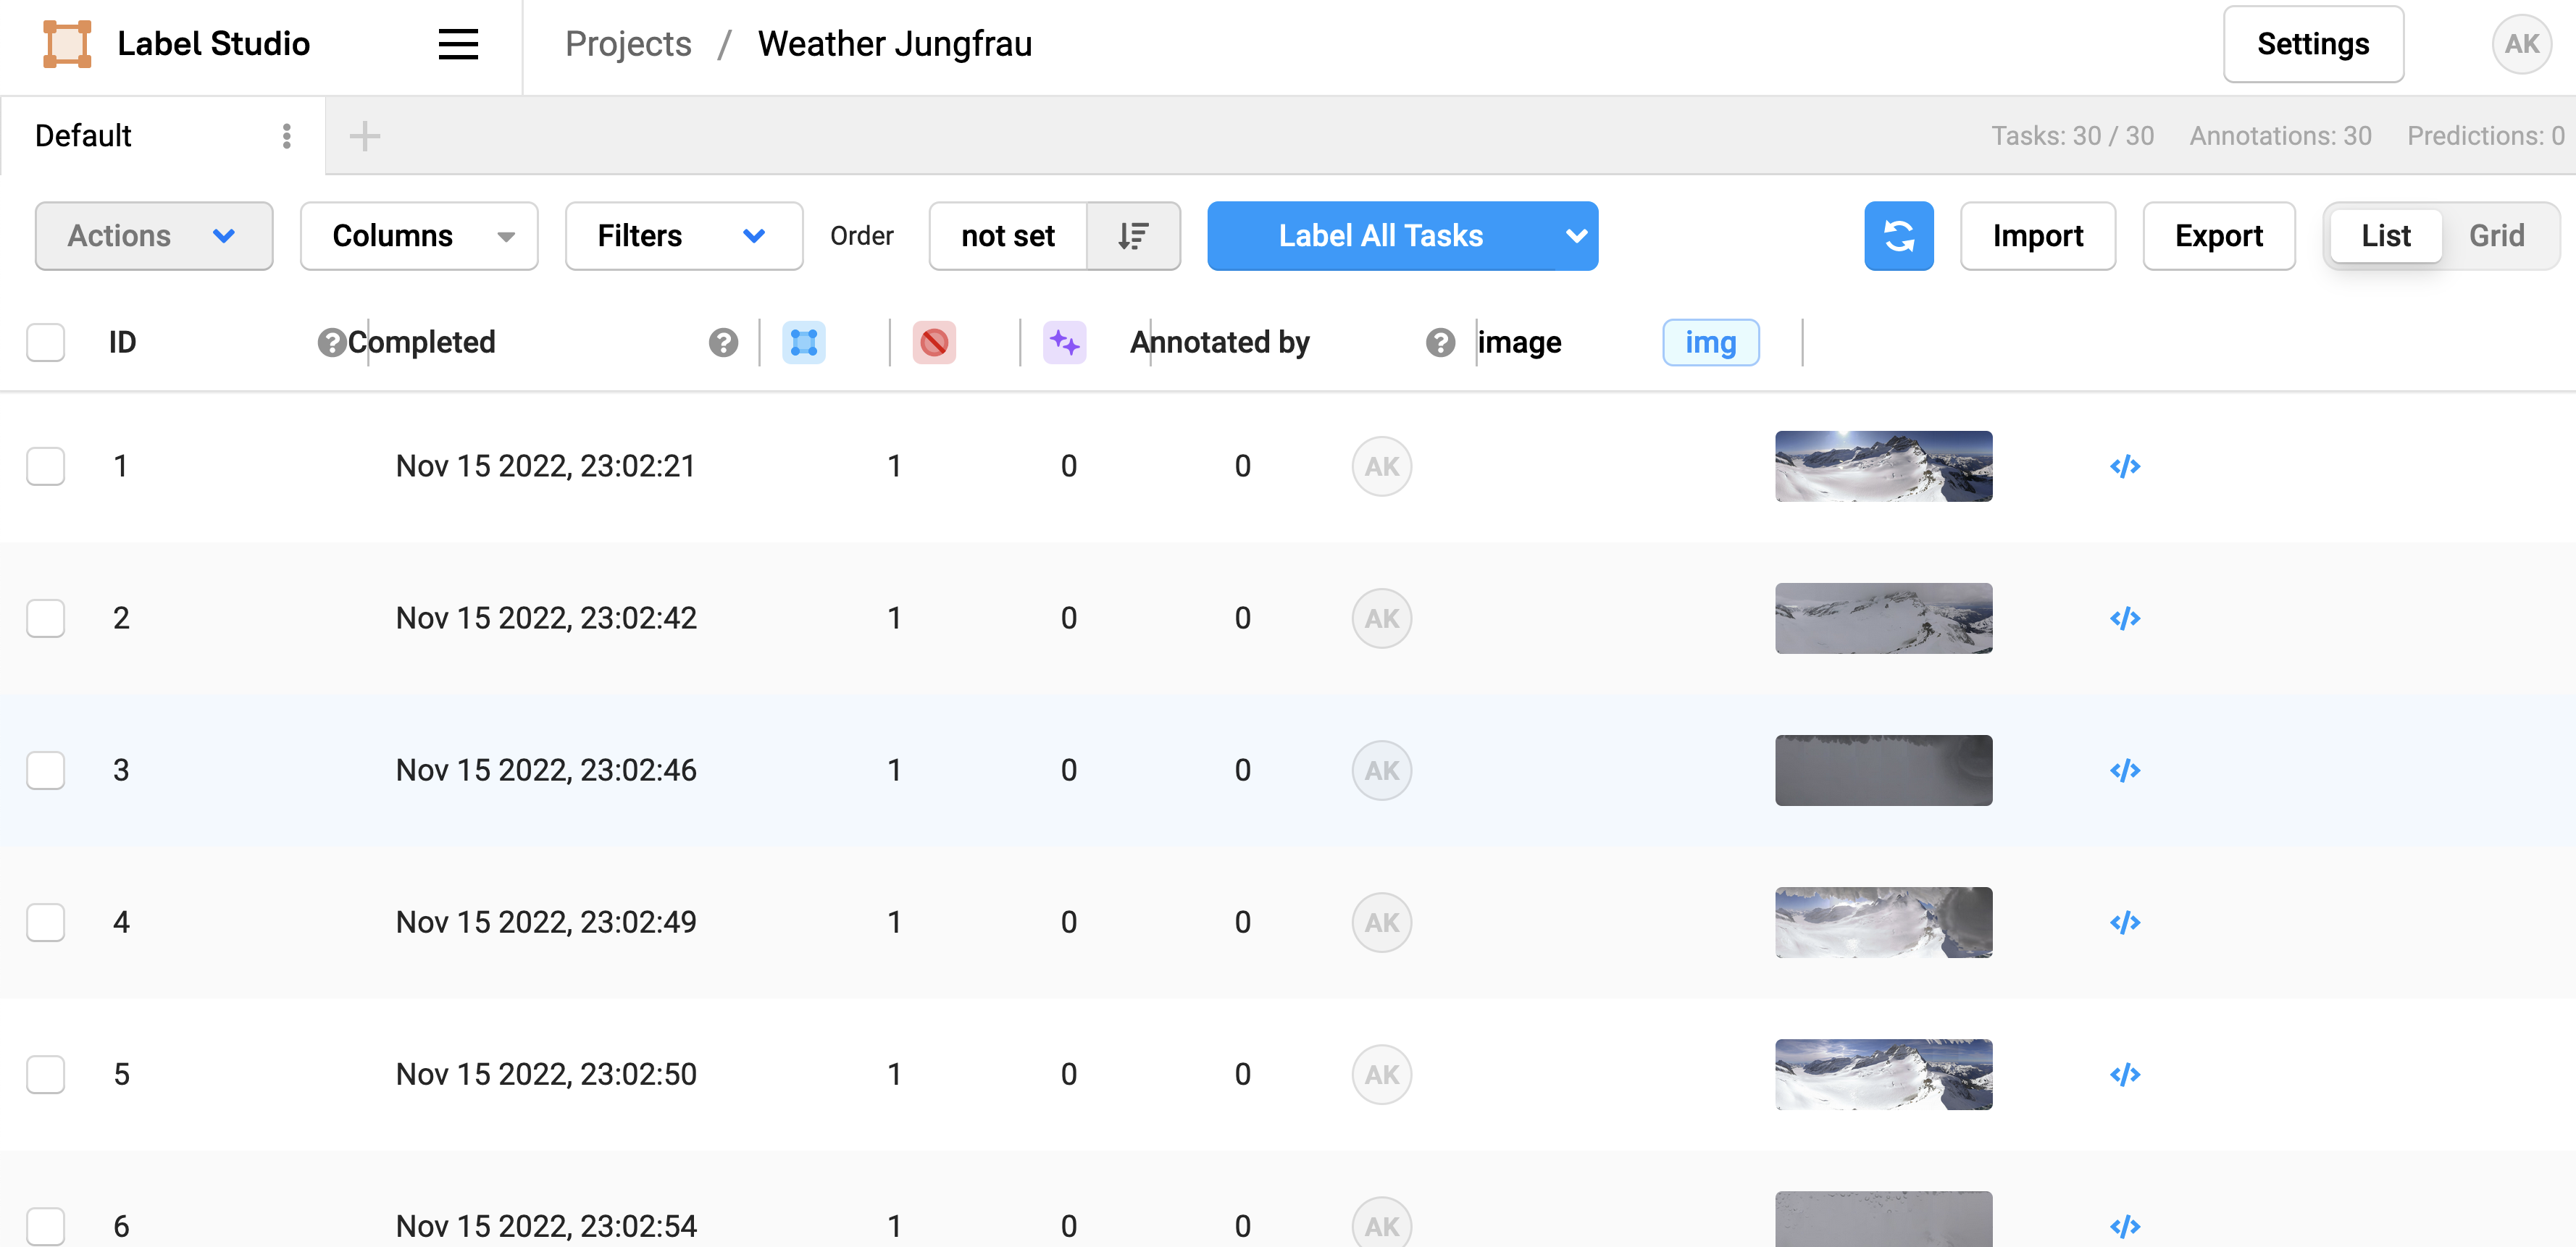Check the box for task 5
The height and width of the screenshot is (1247, 2576).
coord(46,1075)
